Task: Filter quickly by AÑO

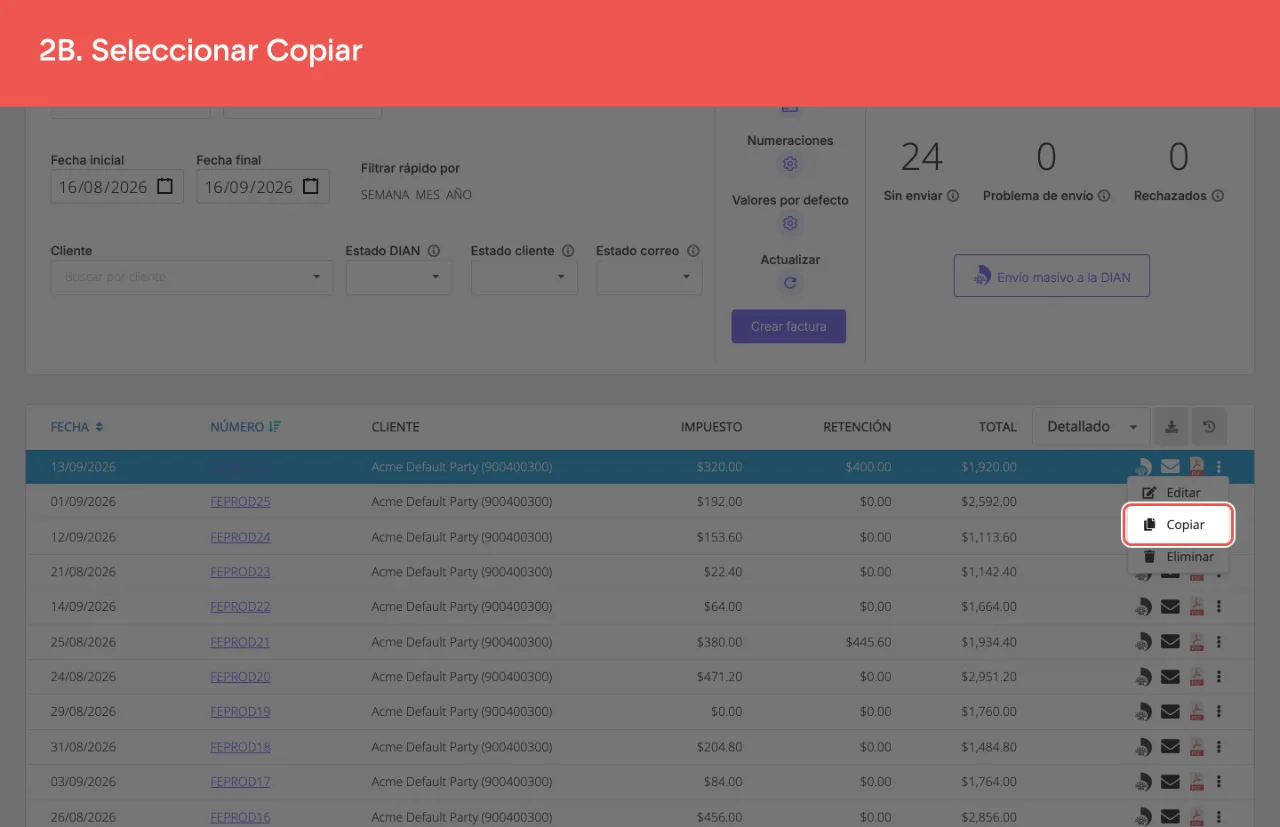Action: (459, 195)
